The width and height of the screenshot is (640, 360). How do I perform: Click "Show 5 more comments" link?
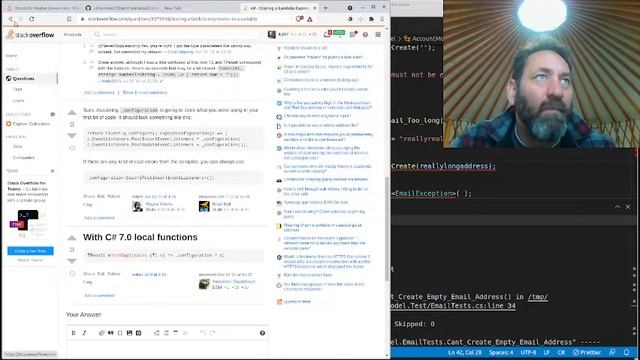[x=144, y=93]
